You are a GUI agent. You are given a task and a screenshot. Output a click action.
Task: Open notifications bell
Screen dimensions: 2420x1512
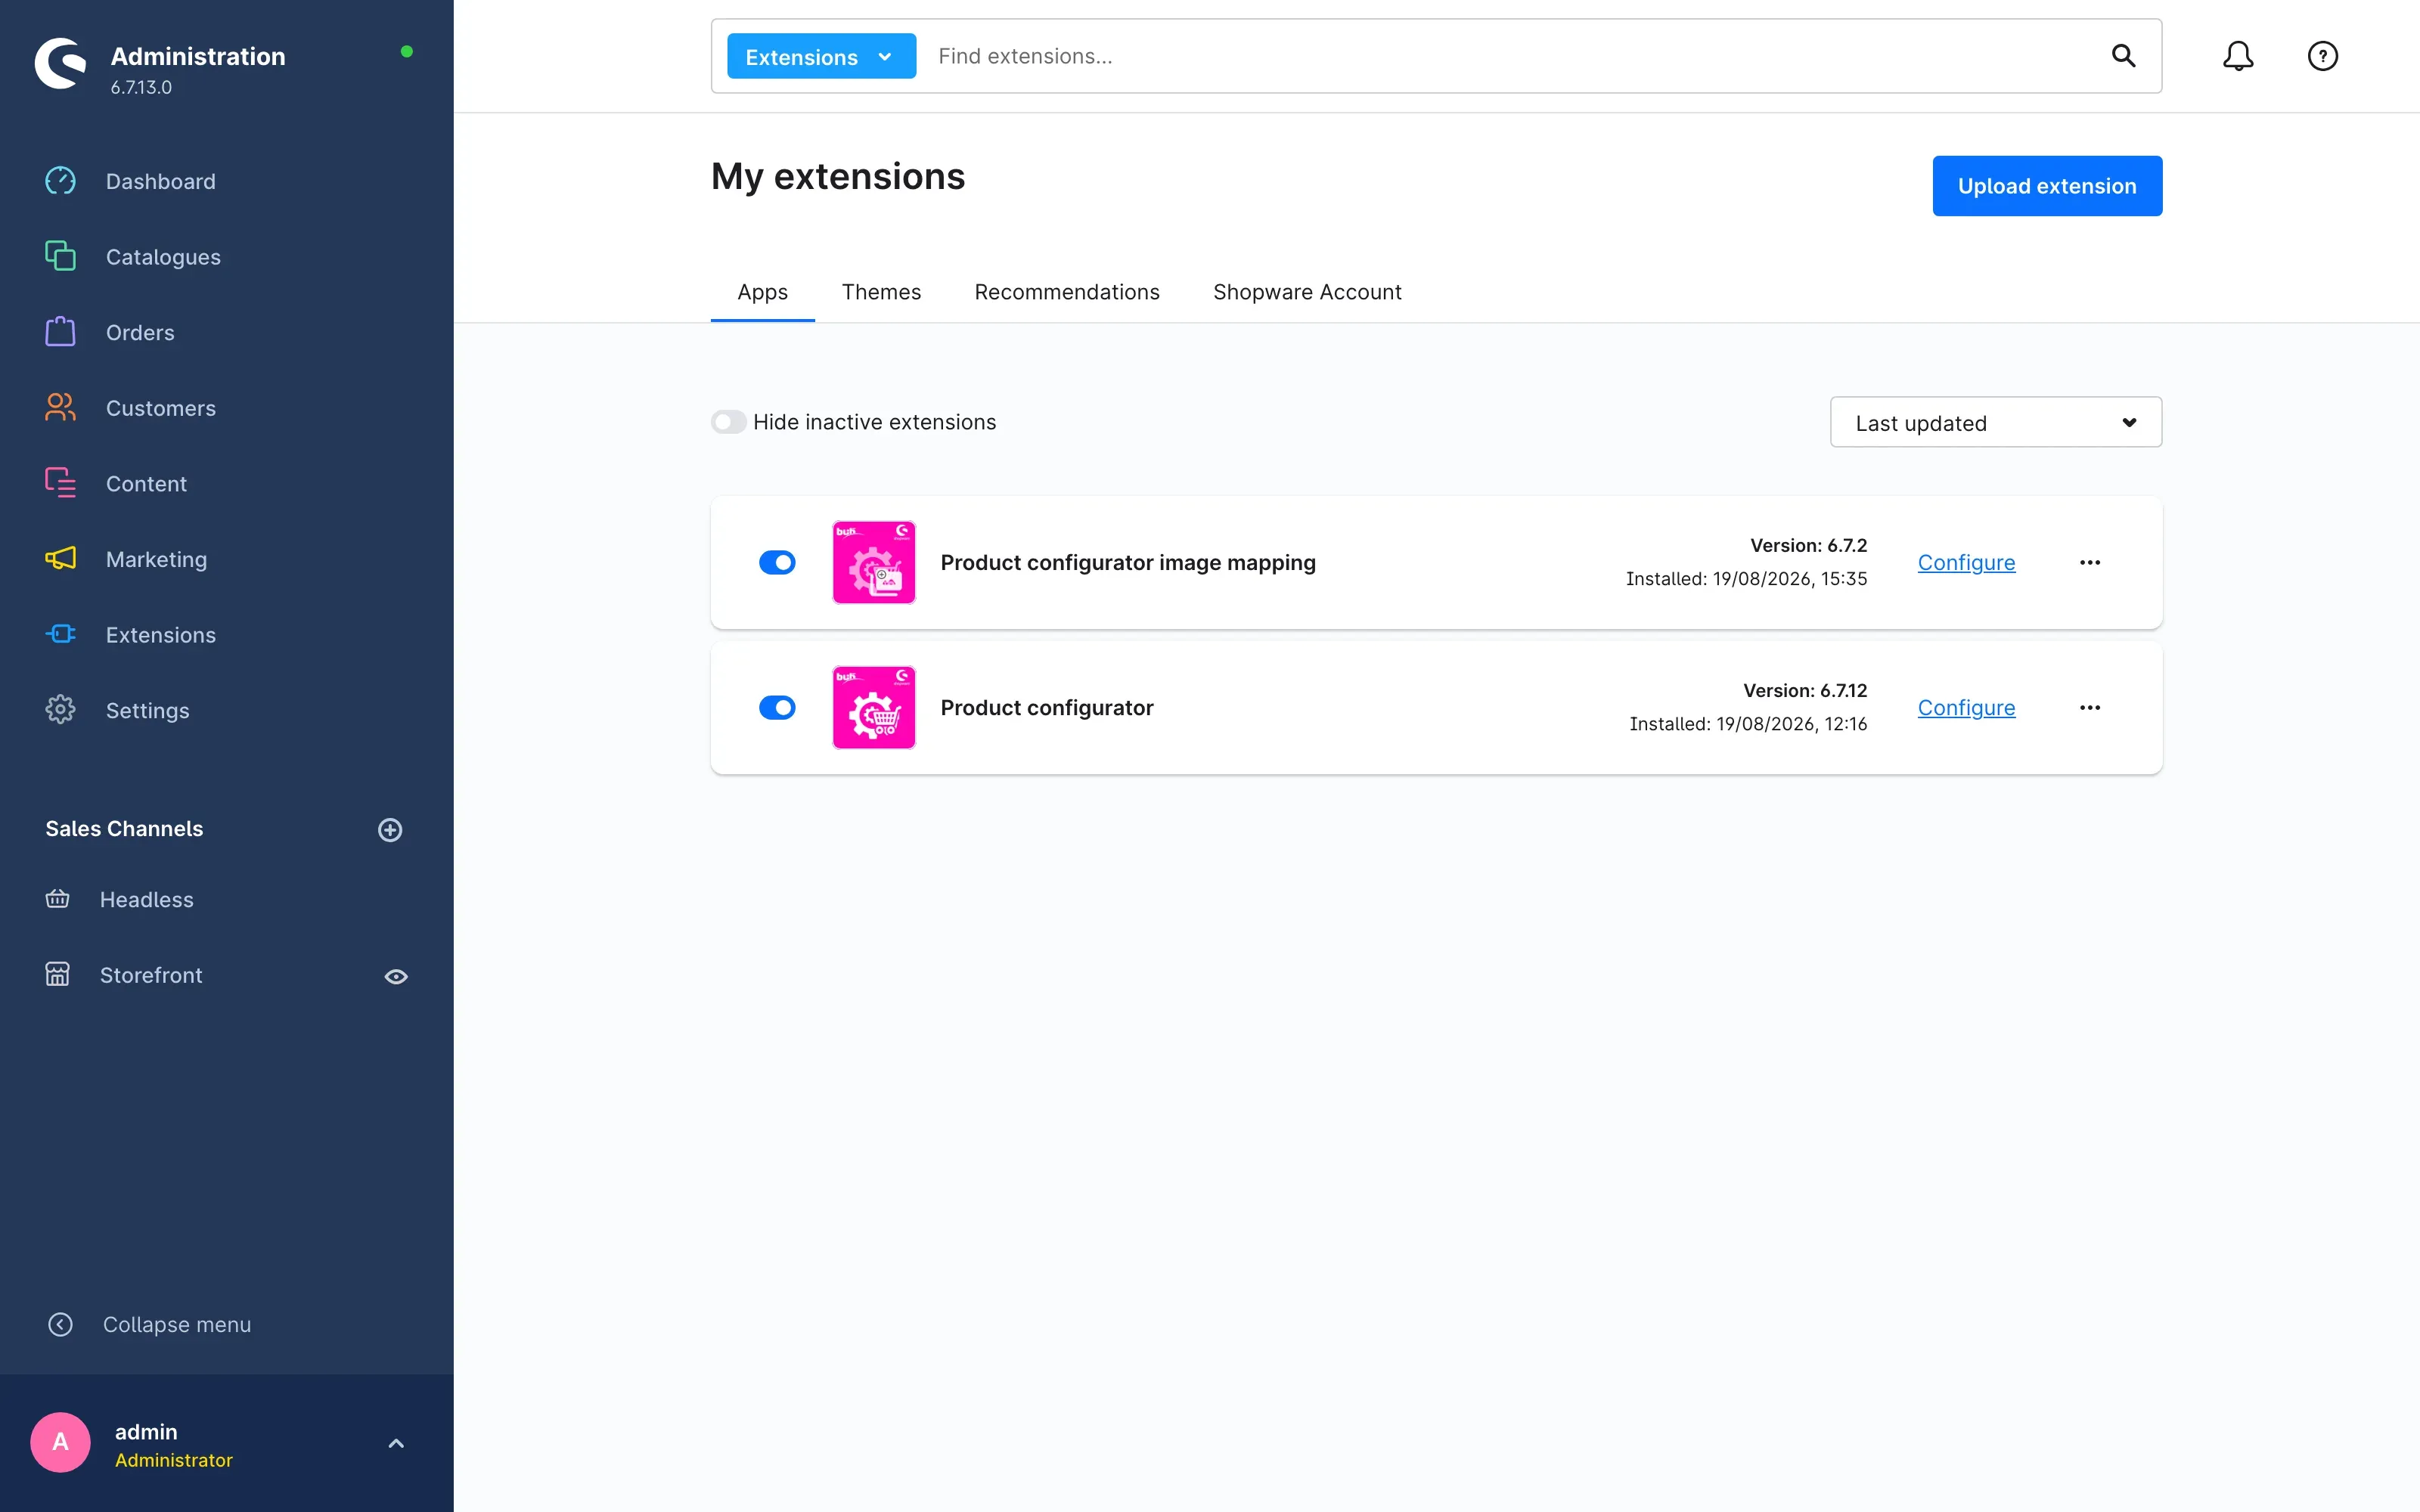pos(2238,56)
